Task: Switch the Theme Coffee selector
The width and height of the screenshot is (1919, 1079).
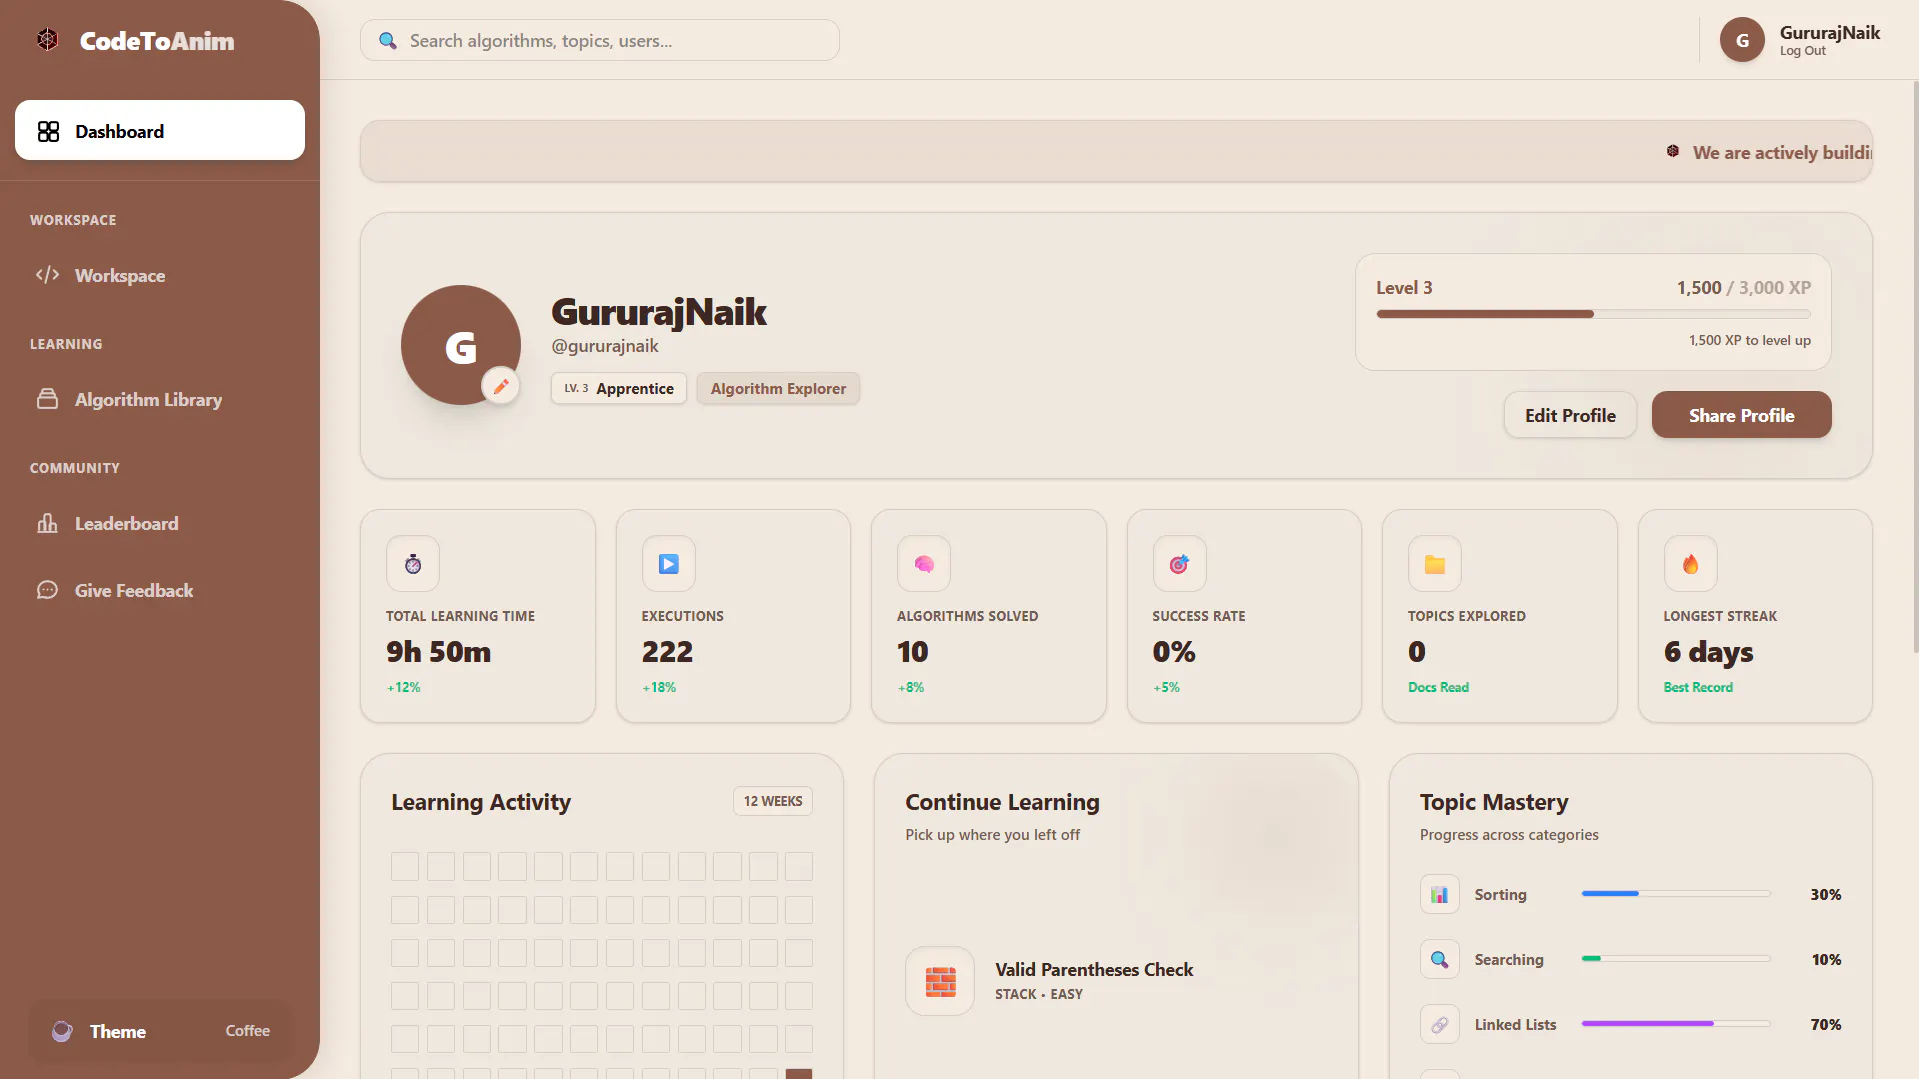Action: [x=160, y=1031]
